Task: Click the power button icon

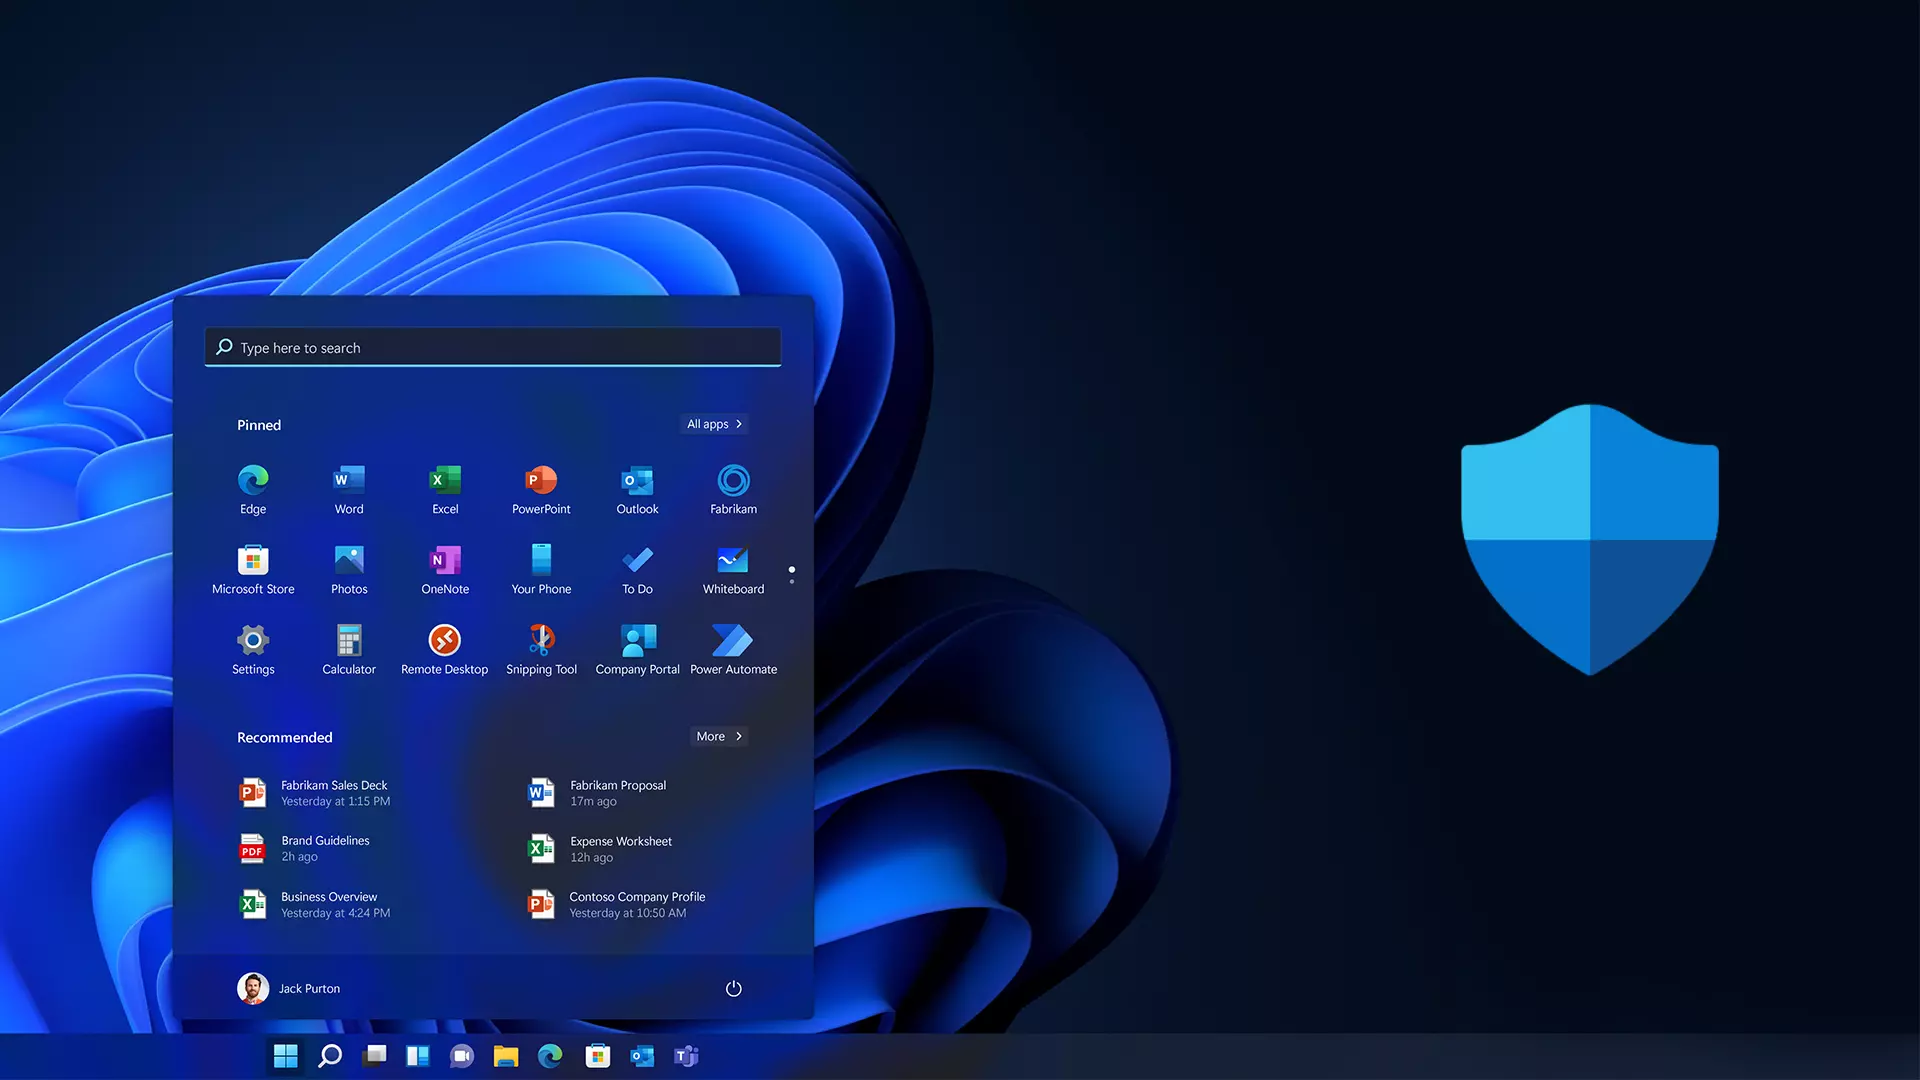Action: pos(733,988)
